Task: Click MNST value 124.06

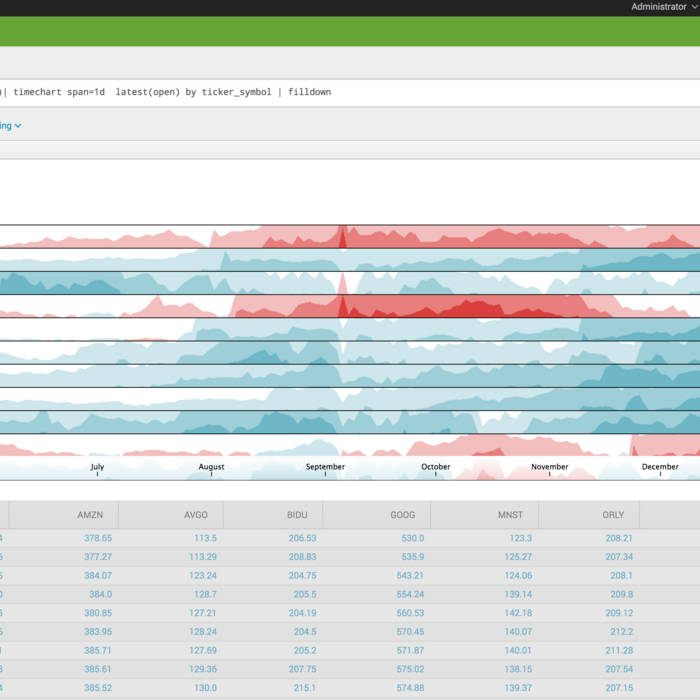Action: click(x=518, y=576)
